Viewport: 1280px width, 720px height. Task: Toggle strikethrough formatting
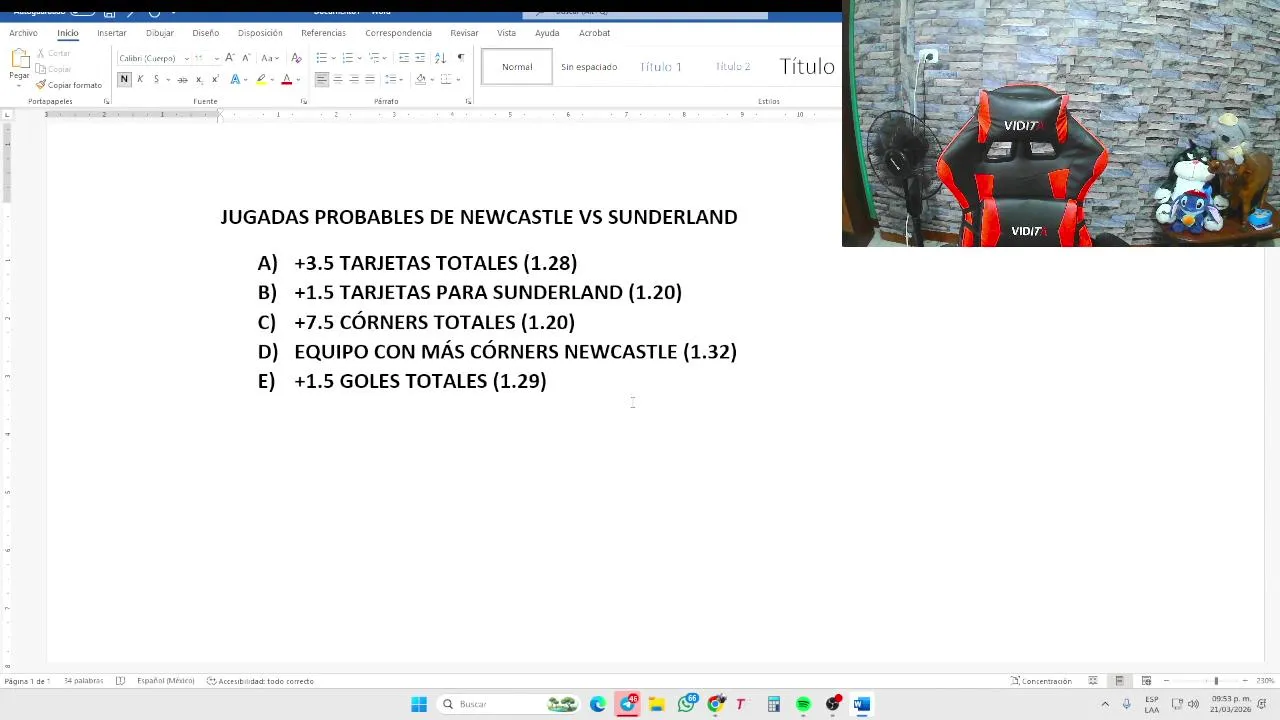(x=182, y=79)
